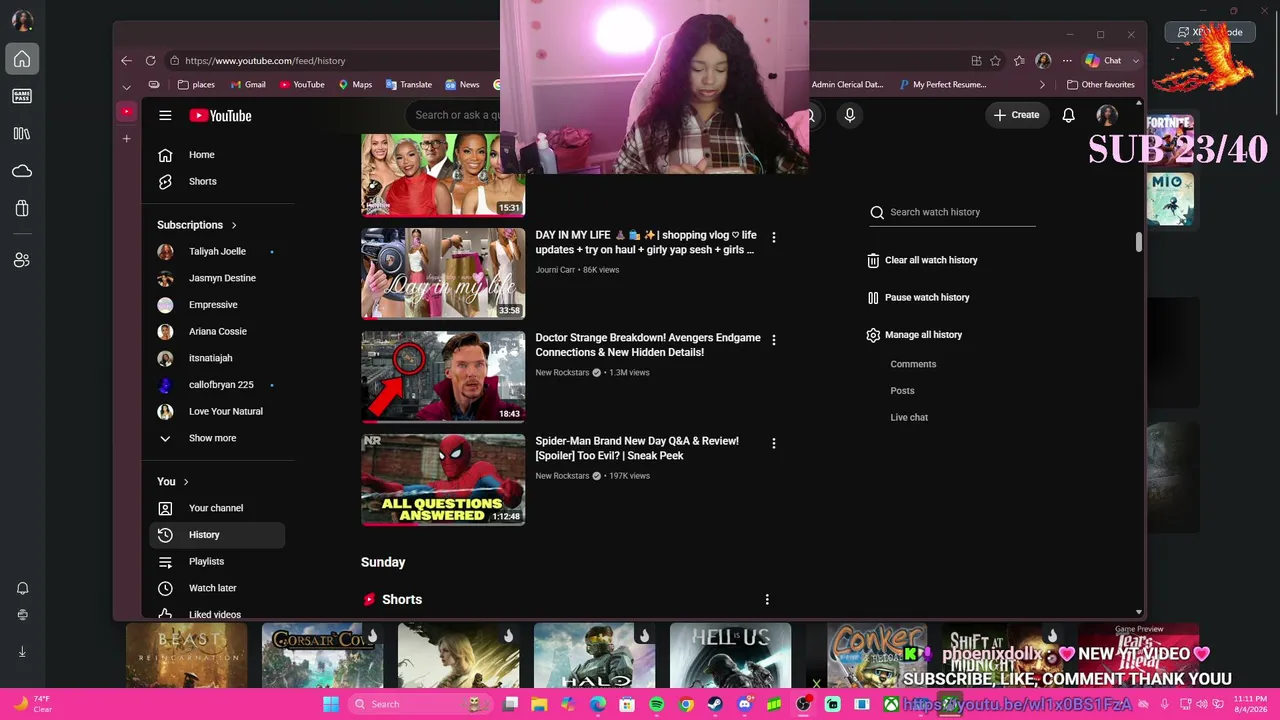This screenshot has width=1280, height=720.
Task: Open the Other favorites folder
Action: 1101,85
